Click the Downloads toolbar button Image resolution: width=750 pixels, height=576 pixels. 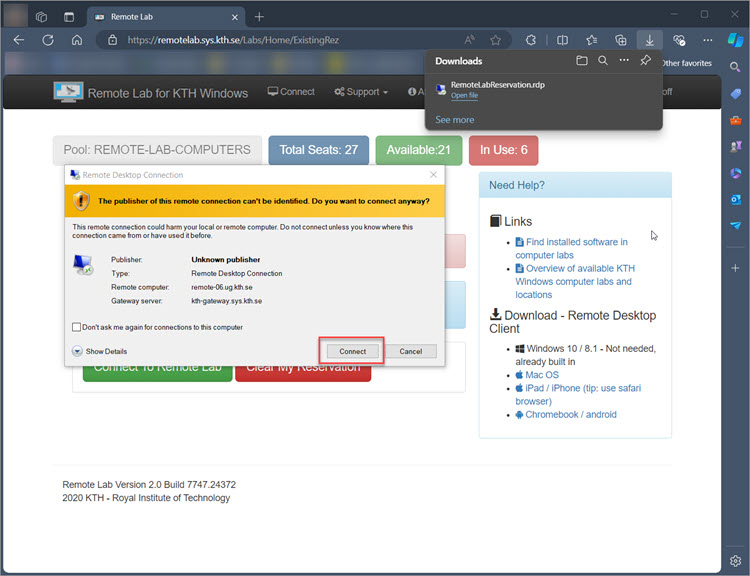tap(649, 40)
